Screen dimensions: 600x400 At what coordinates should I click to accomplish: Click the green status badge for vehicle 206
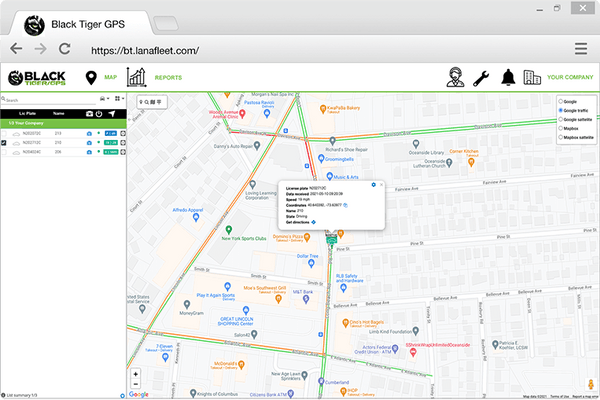tap(111, 152)
